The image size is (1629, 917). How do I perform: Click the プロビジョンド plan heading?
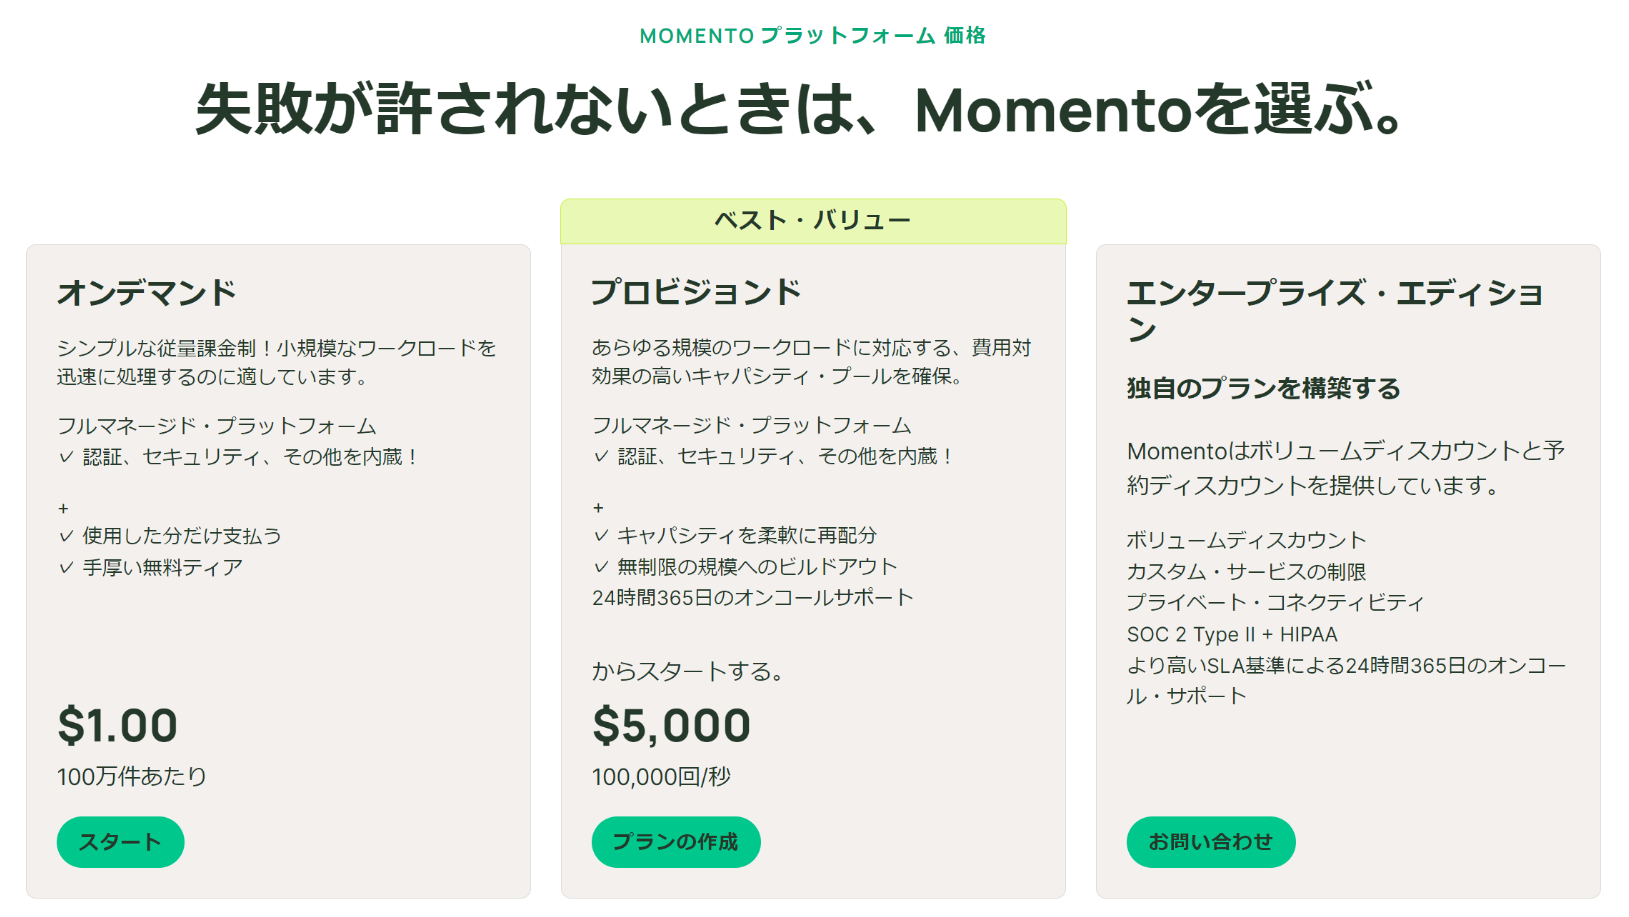696,292
